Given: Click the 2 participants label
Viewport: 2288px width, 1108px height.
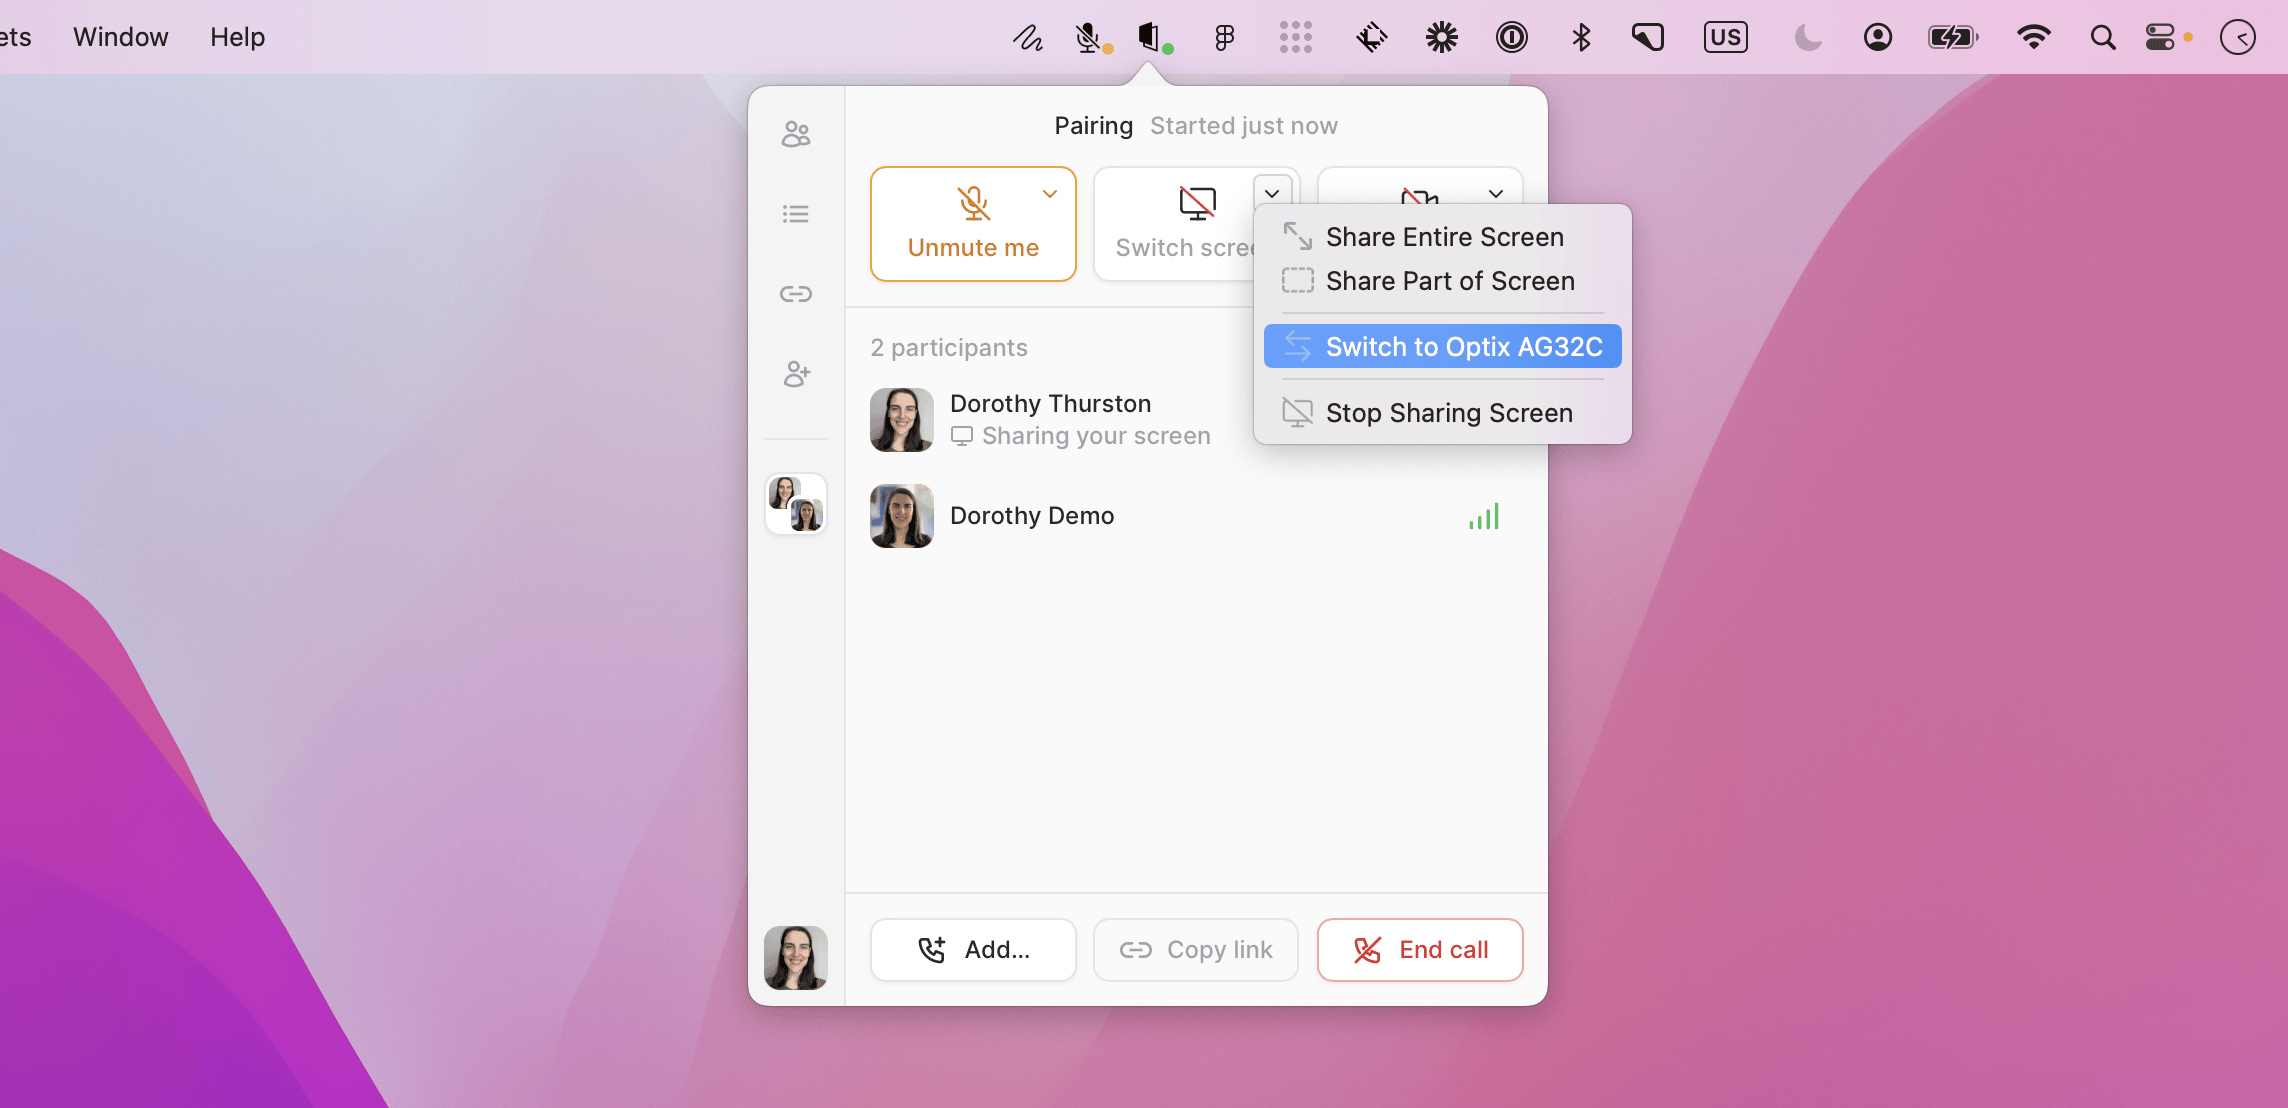Looking at the screenshot, I should [x=949, y=348].
